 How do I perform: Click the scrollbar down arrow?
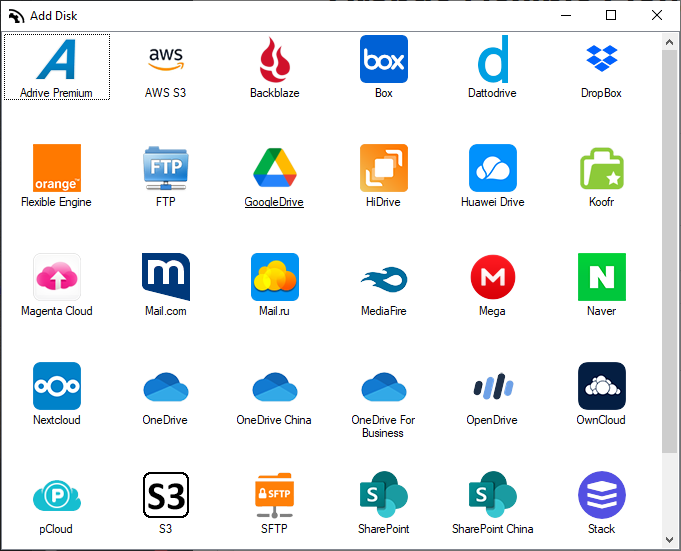[x=669, y=540]
